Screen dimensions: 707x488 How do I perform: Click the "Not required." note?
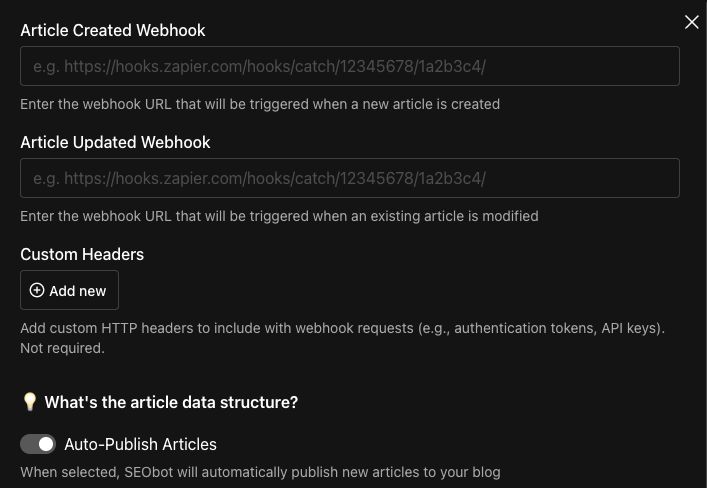click(62, 348)
